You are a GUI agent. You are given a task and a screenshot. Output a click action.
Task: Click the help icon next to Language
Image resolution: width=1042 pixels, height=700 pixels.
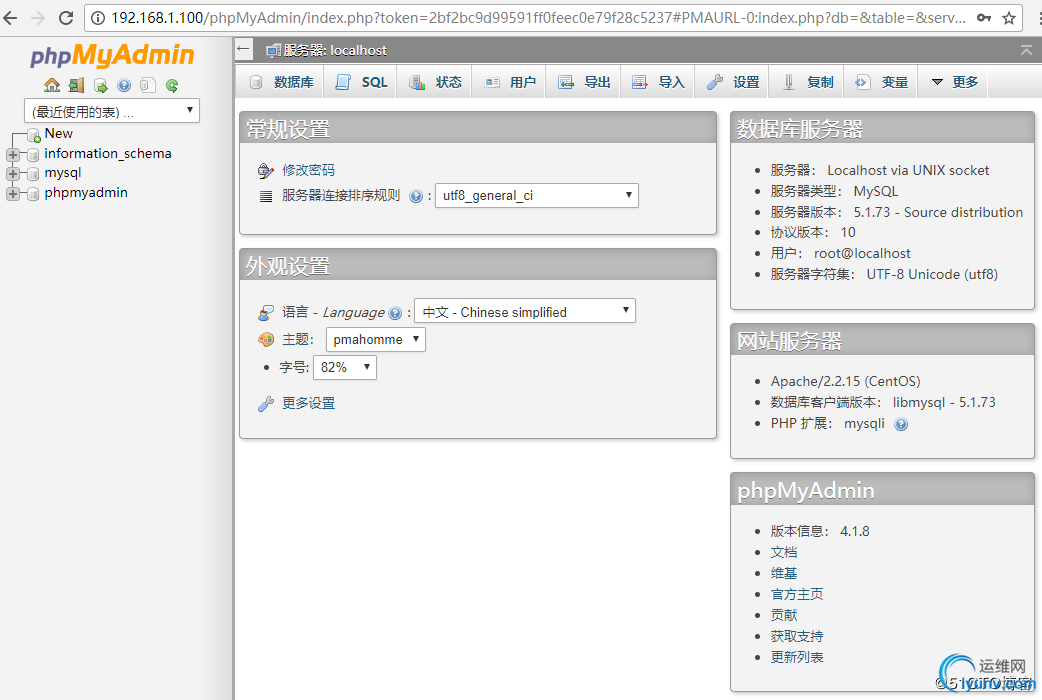395,313
